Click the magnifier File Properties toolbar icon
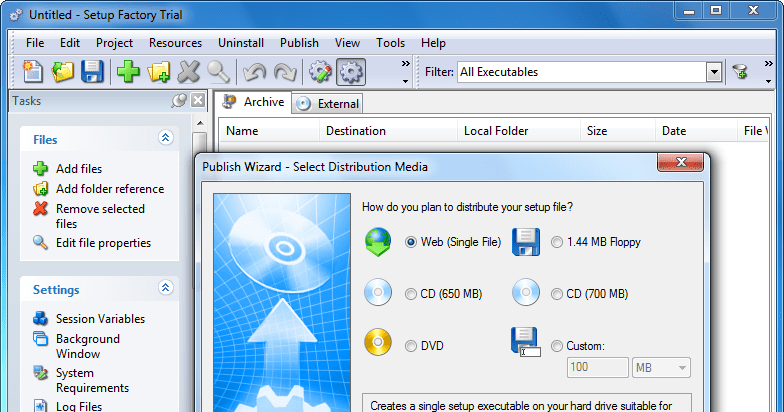The height and width of the screenshot is (412, 784). tap(218, 72)
